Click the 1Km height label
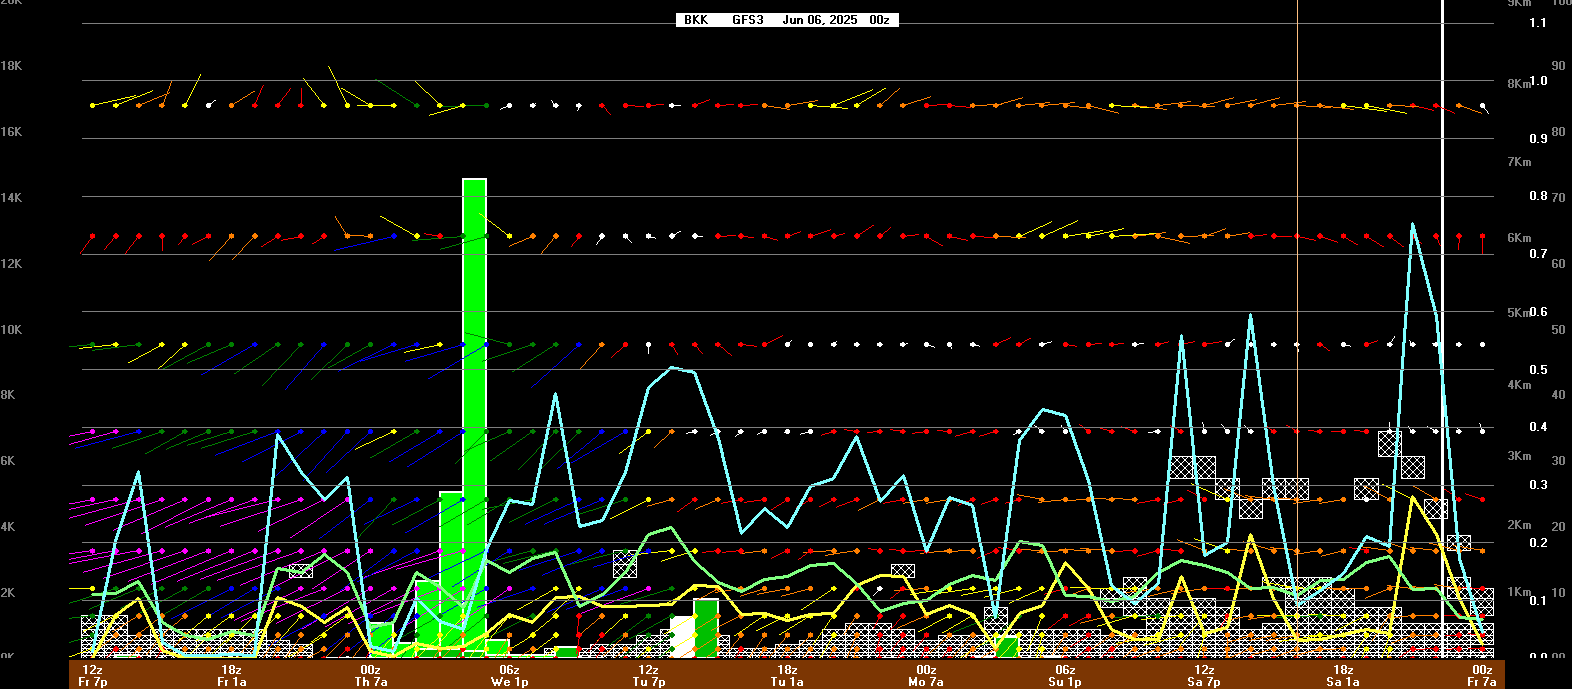The width and height of the screenshot is (1572, 689). point(1519,592)
